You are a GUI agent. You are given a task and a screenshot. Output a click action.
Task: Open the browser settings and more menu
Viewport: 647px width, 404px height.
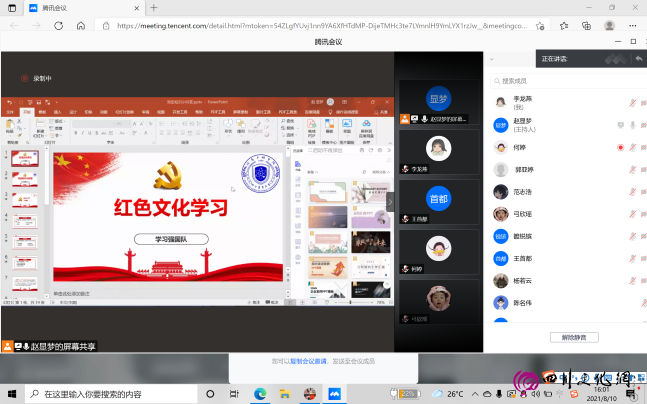pyautogui.click(x=632, y=27)
